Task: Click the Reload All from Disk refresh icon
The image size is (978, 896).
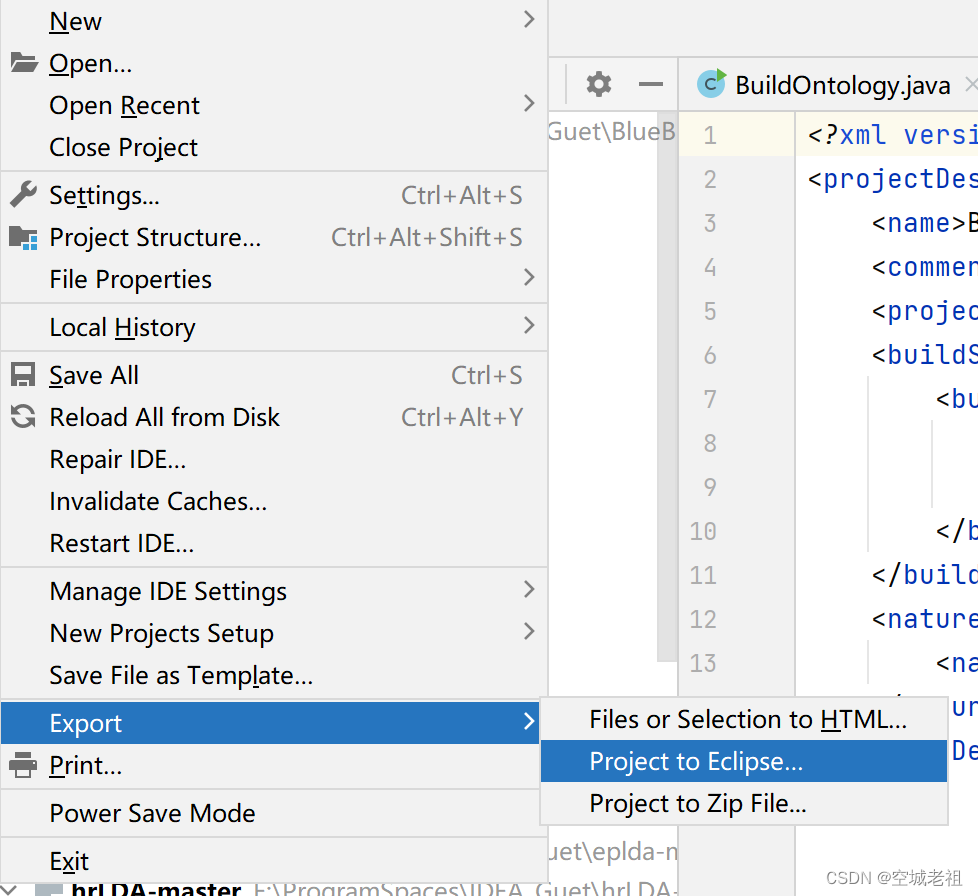Action: (22, 417)
